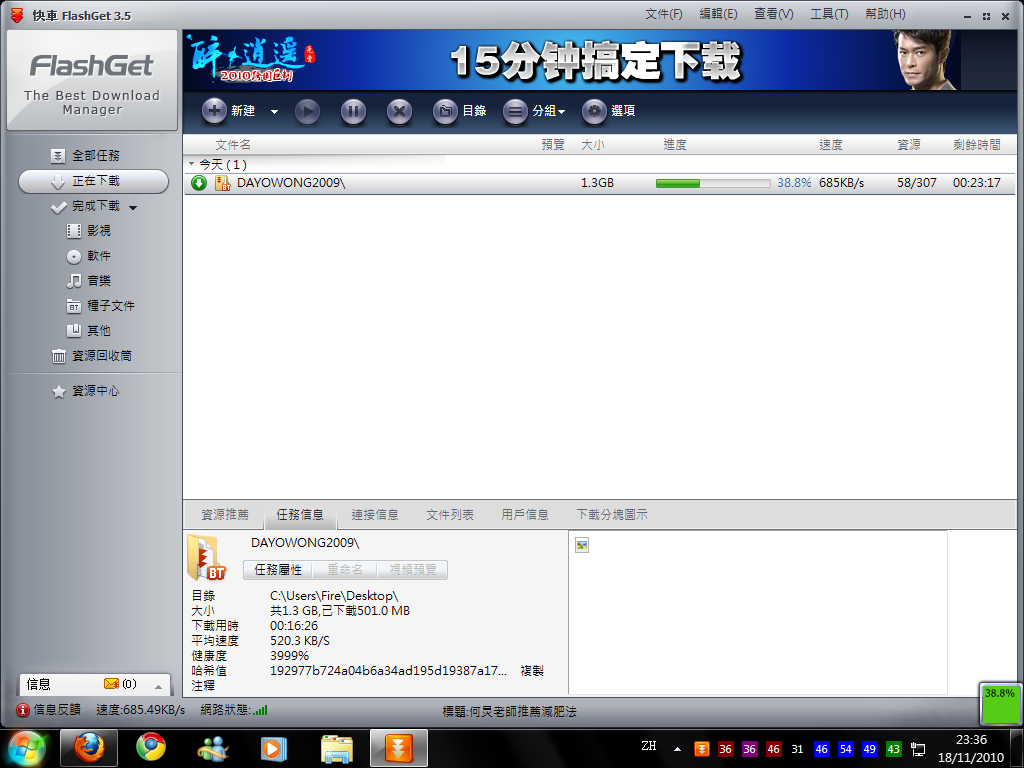Switch to the 文件列表 tab
This screenshot has width=1024, height=768.
450,515
